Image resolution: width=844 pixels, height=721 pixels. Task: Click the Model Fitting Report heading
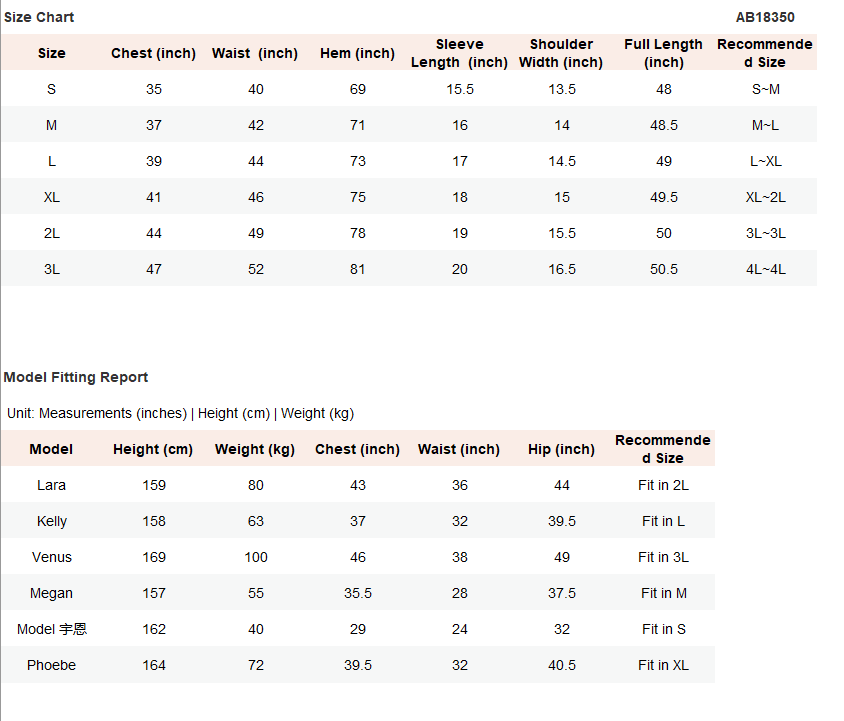(x=76, y=377)
